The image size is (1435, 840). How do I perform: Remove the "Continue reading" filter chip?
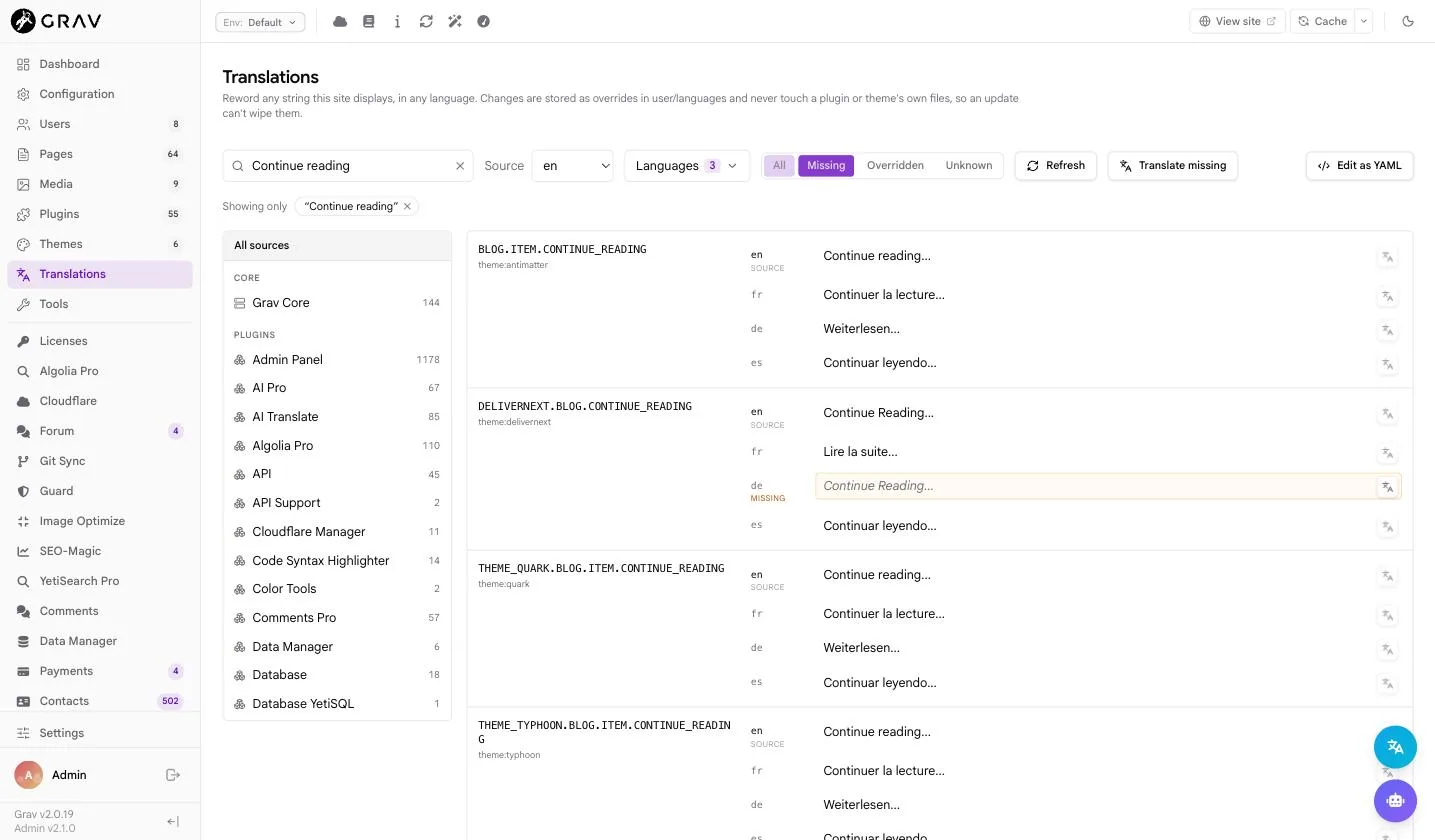coord(407,206)
